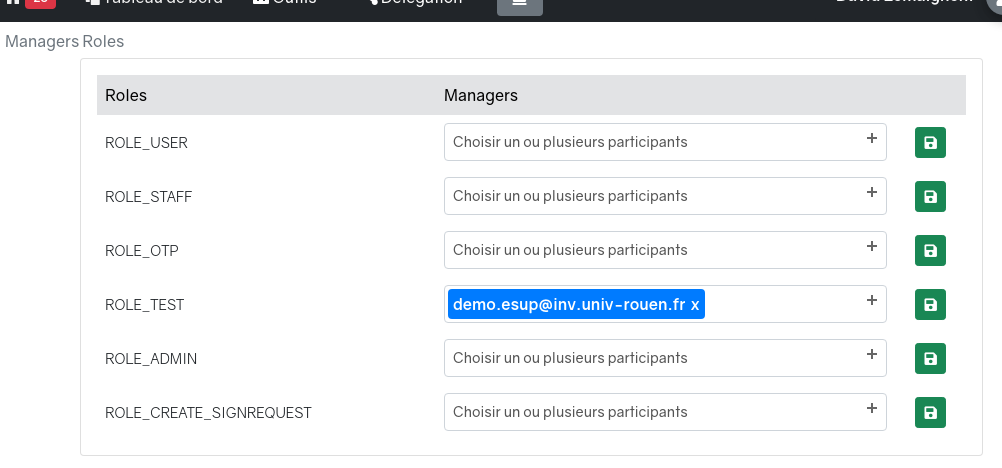Expand ROLE_USER participants plus sign
The width and height of the screenshot is (1002, 468).
tap(871, 139)
